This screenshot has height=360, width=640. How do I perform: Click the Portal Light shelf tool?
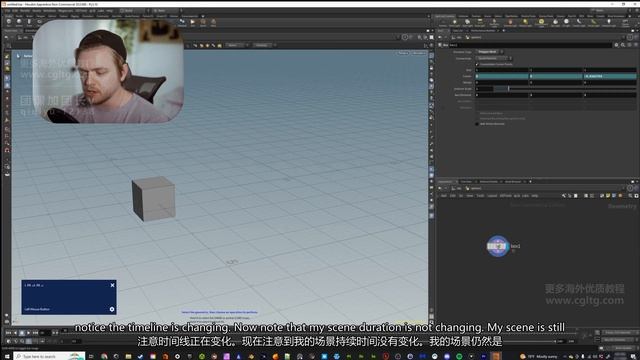[593, 22]
